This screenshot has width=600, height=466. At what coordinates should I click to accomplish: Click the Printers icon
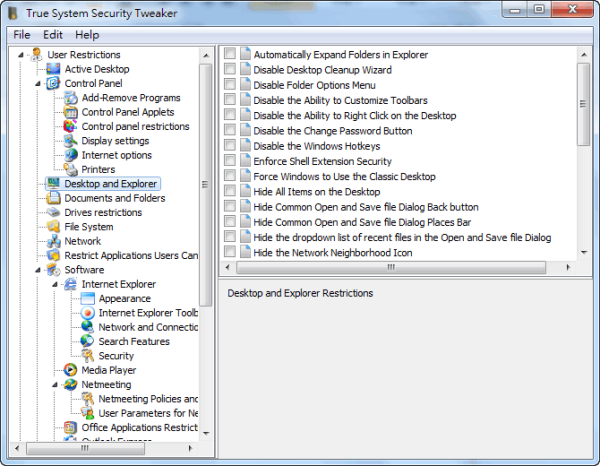70,169
